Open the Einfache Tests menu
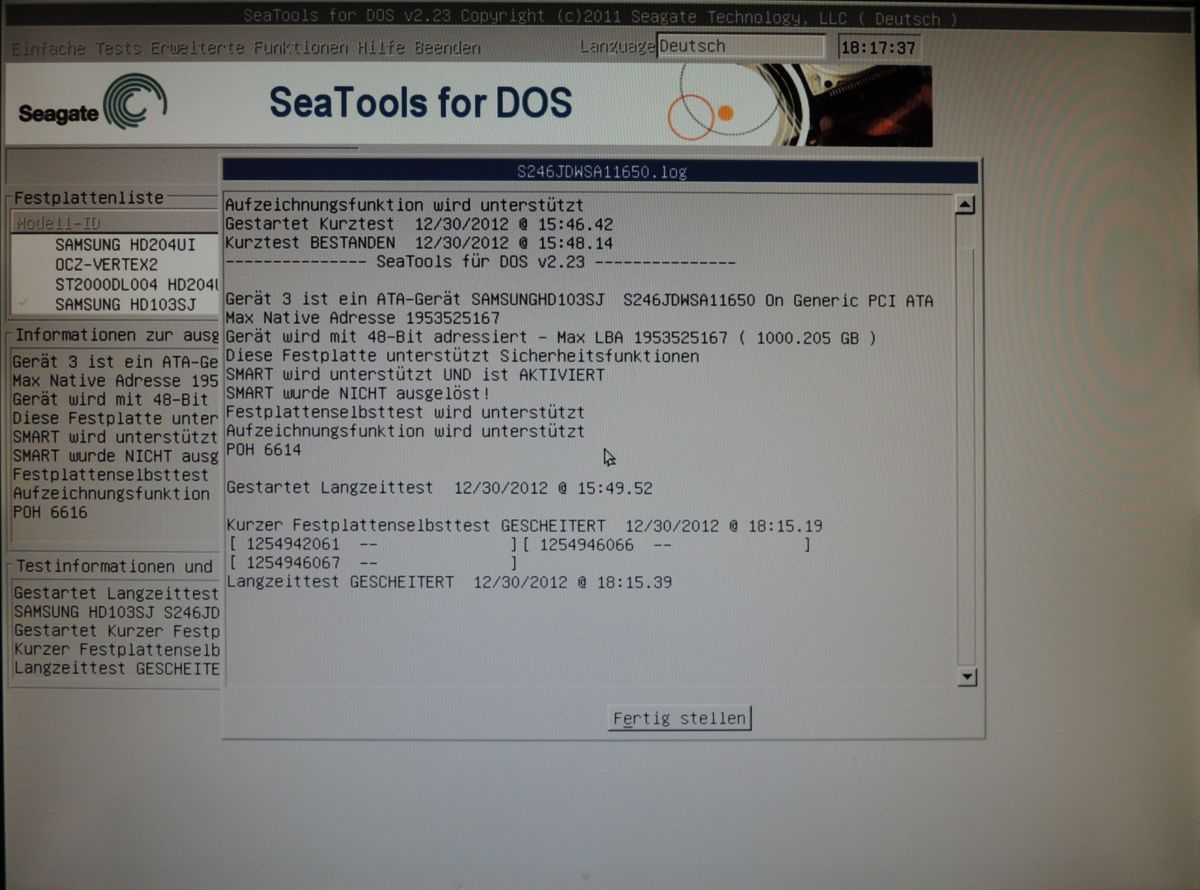 tap(77, 48)
